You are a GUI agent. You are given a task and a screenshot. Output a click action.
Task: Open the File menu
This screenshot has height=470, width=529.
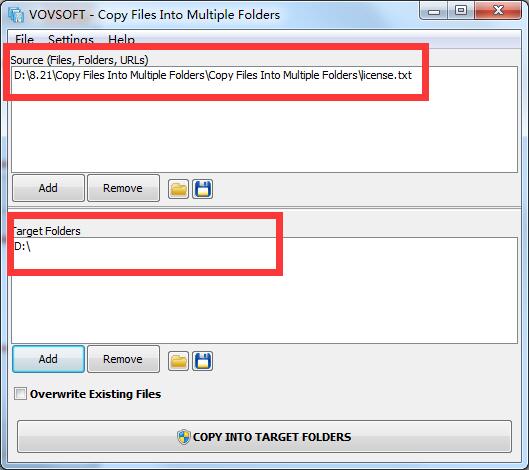pyautogui.click(x=24, y=39)
